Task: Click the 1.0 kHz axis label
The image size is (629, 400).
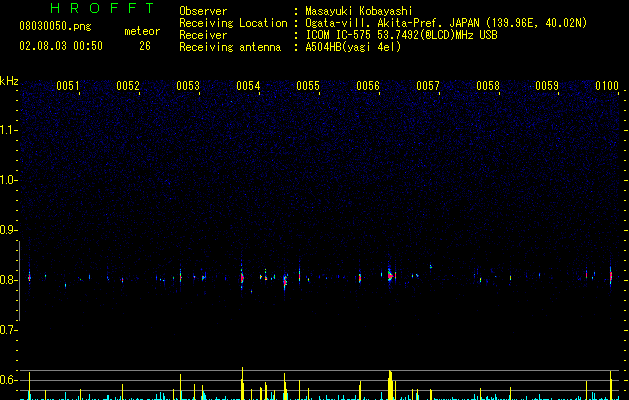Action: pos(8,180)
